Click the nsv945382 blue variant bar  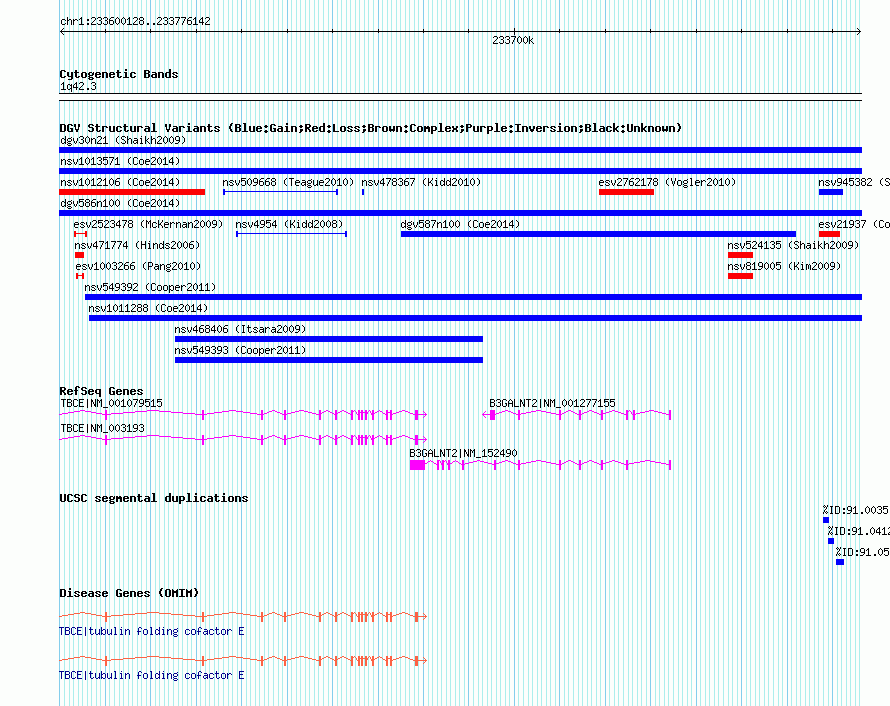click(x=830, y=192)
